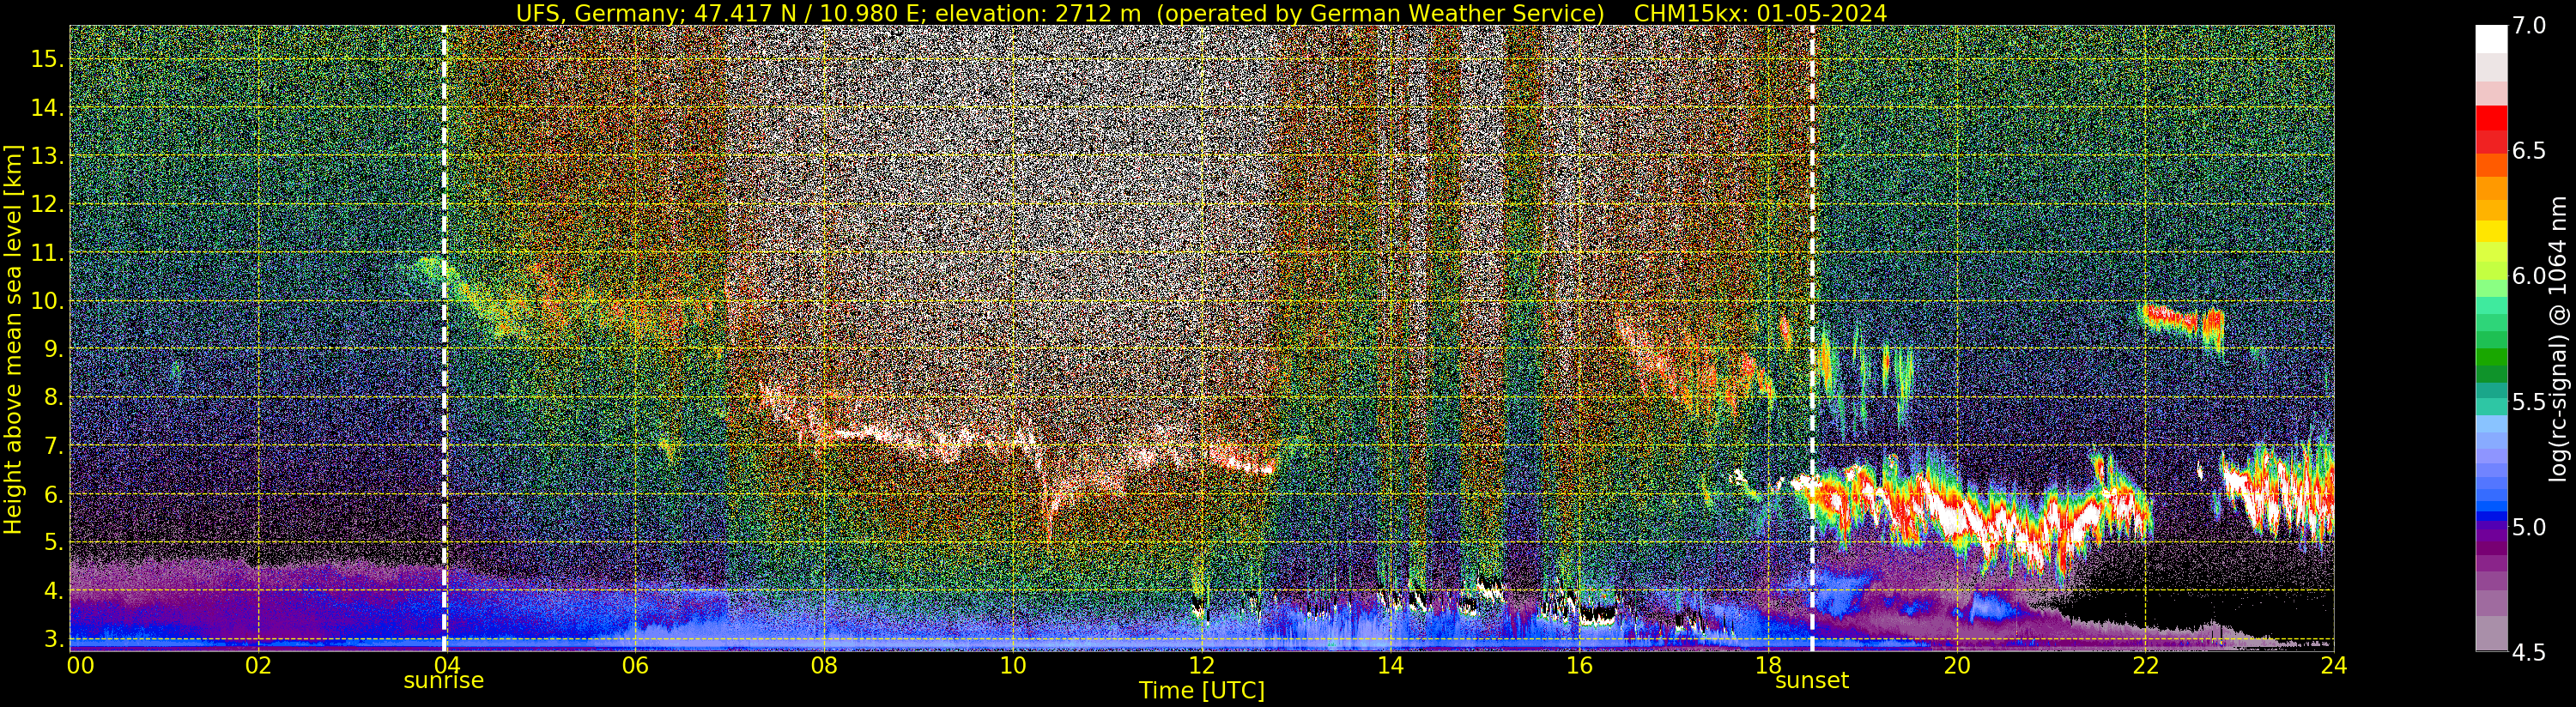Click the '5.' height tick label
The height and width of the screenshot is (707, 2576).
click(53, 543)
